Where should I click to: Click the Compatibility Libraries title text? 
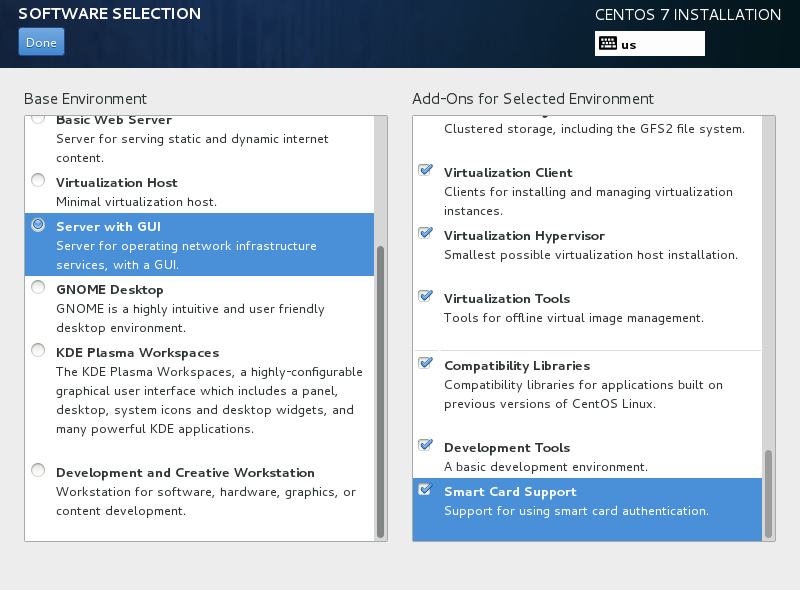[x=516, y=366]
